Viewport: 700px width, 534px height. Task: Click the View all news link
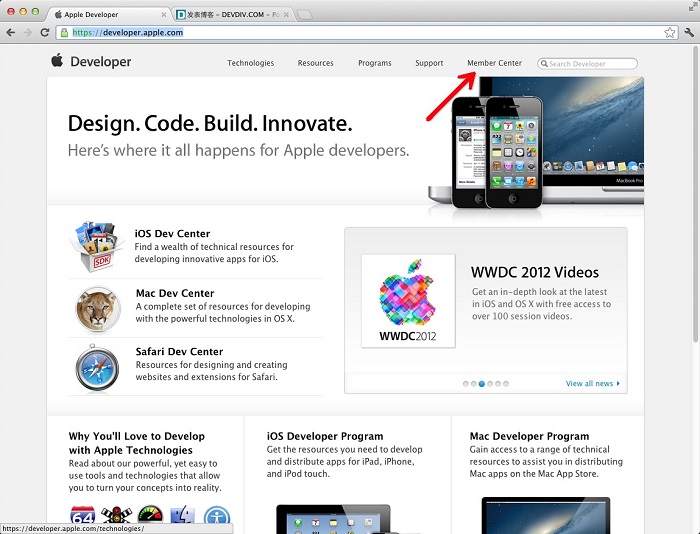pos(589,384)
